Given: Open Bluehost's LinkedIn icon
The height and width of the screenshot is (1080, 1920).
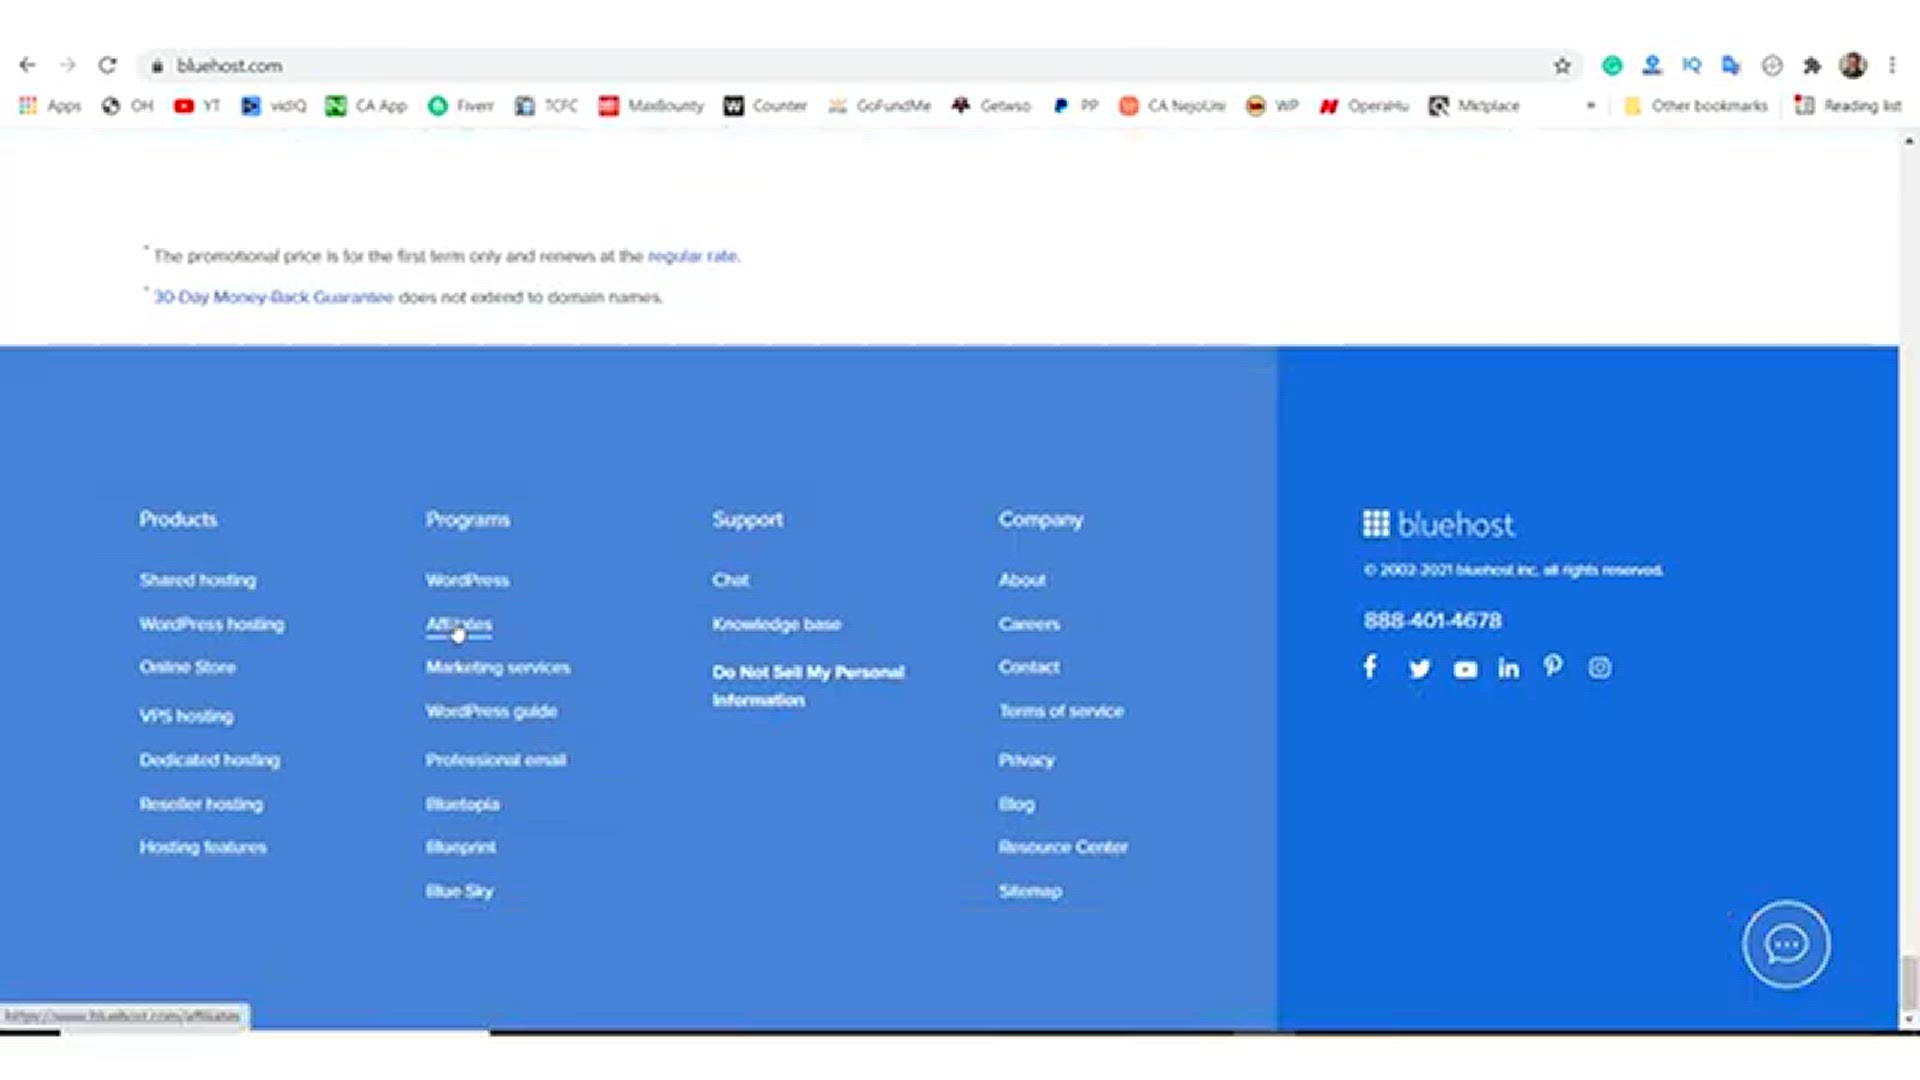Looking at the screenshot, I should click(x=1508, y=668).
